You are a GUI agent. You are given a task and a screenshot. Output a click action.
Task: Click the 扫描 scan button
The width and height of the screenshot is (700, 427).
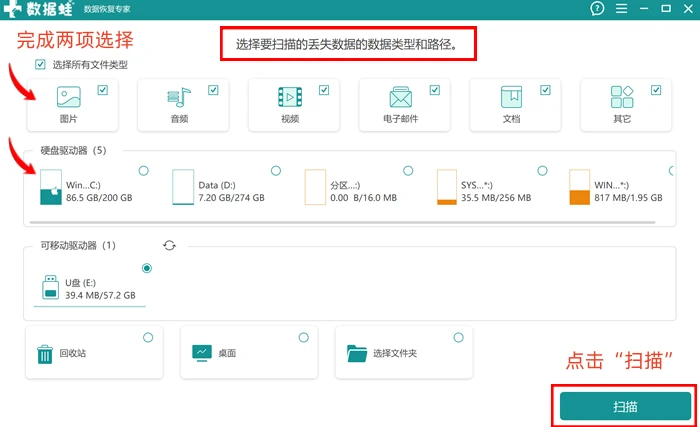tap(625, 406)
